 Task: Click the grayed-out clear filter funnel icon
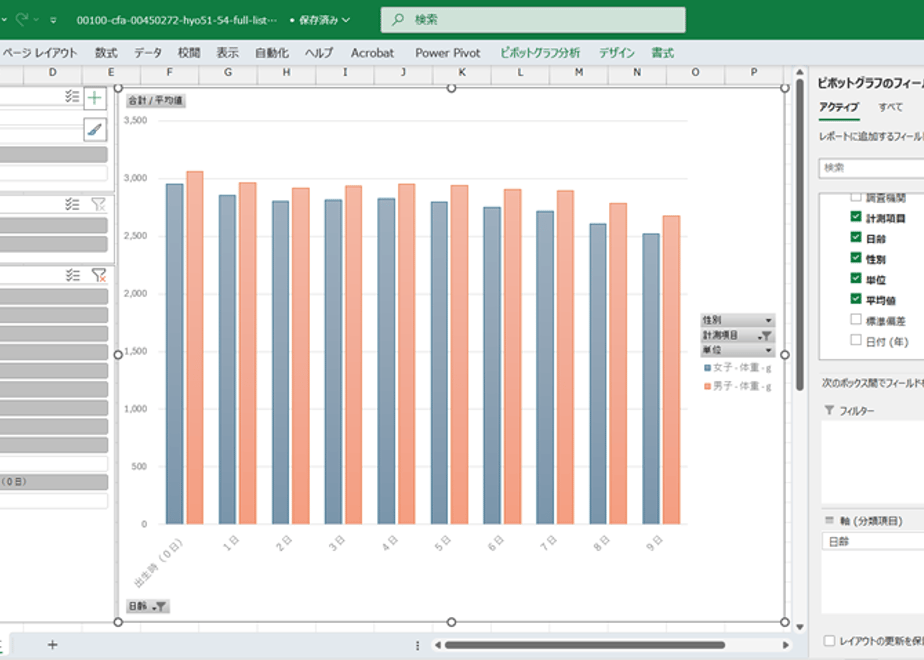pyautogui.click(x=98, y=204)
